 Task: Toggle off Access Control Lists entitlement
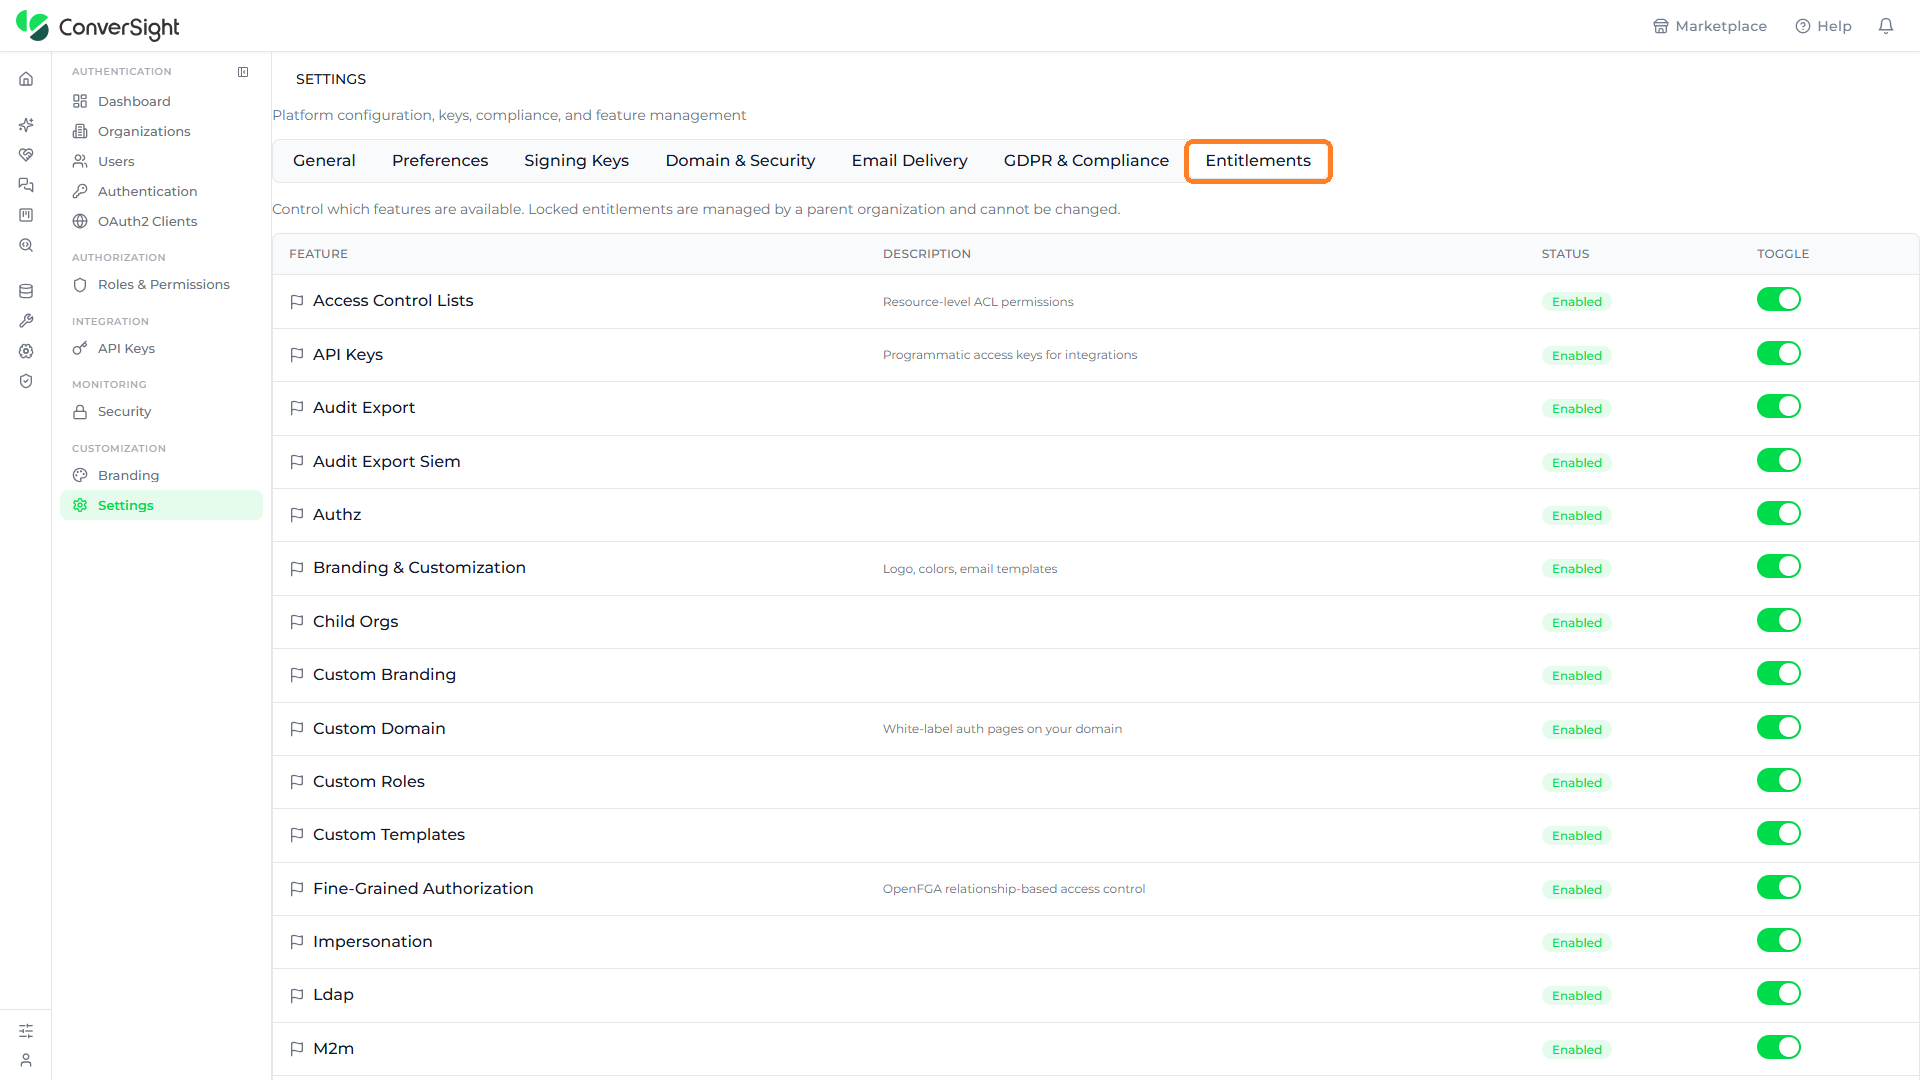click(1779, 299)
